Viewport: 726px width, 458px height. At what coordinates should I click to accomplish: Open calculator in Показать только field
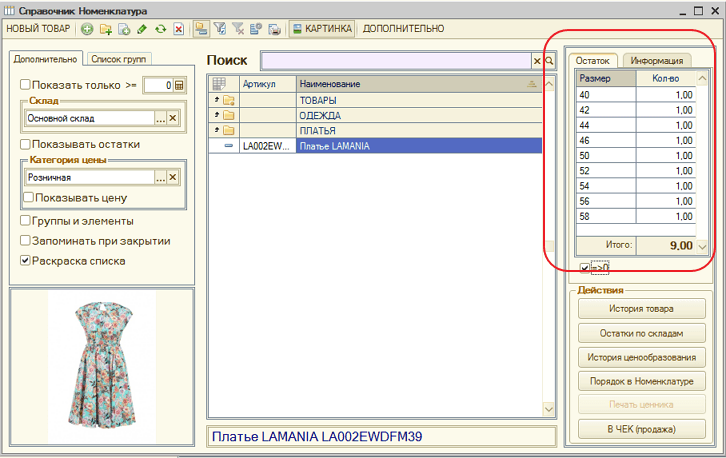[179, 85]
